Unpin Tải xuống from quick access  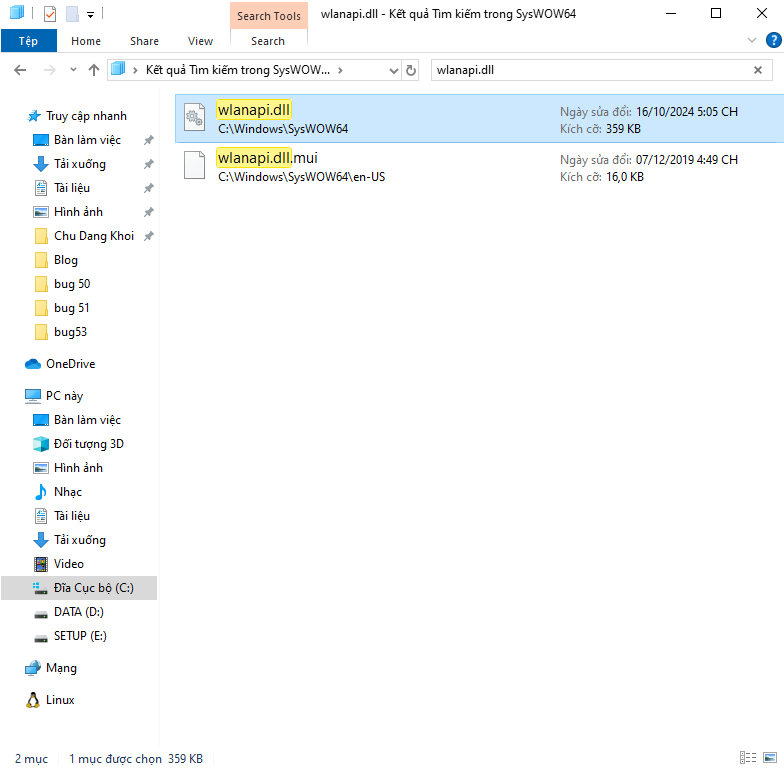149,164
